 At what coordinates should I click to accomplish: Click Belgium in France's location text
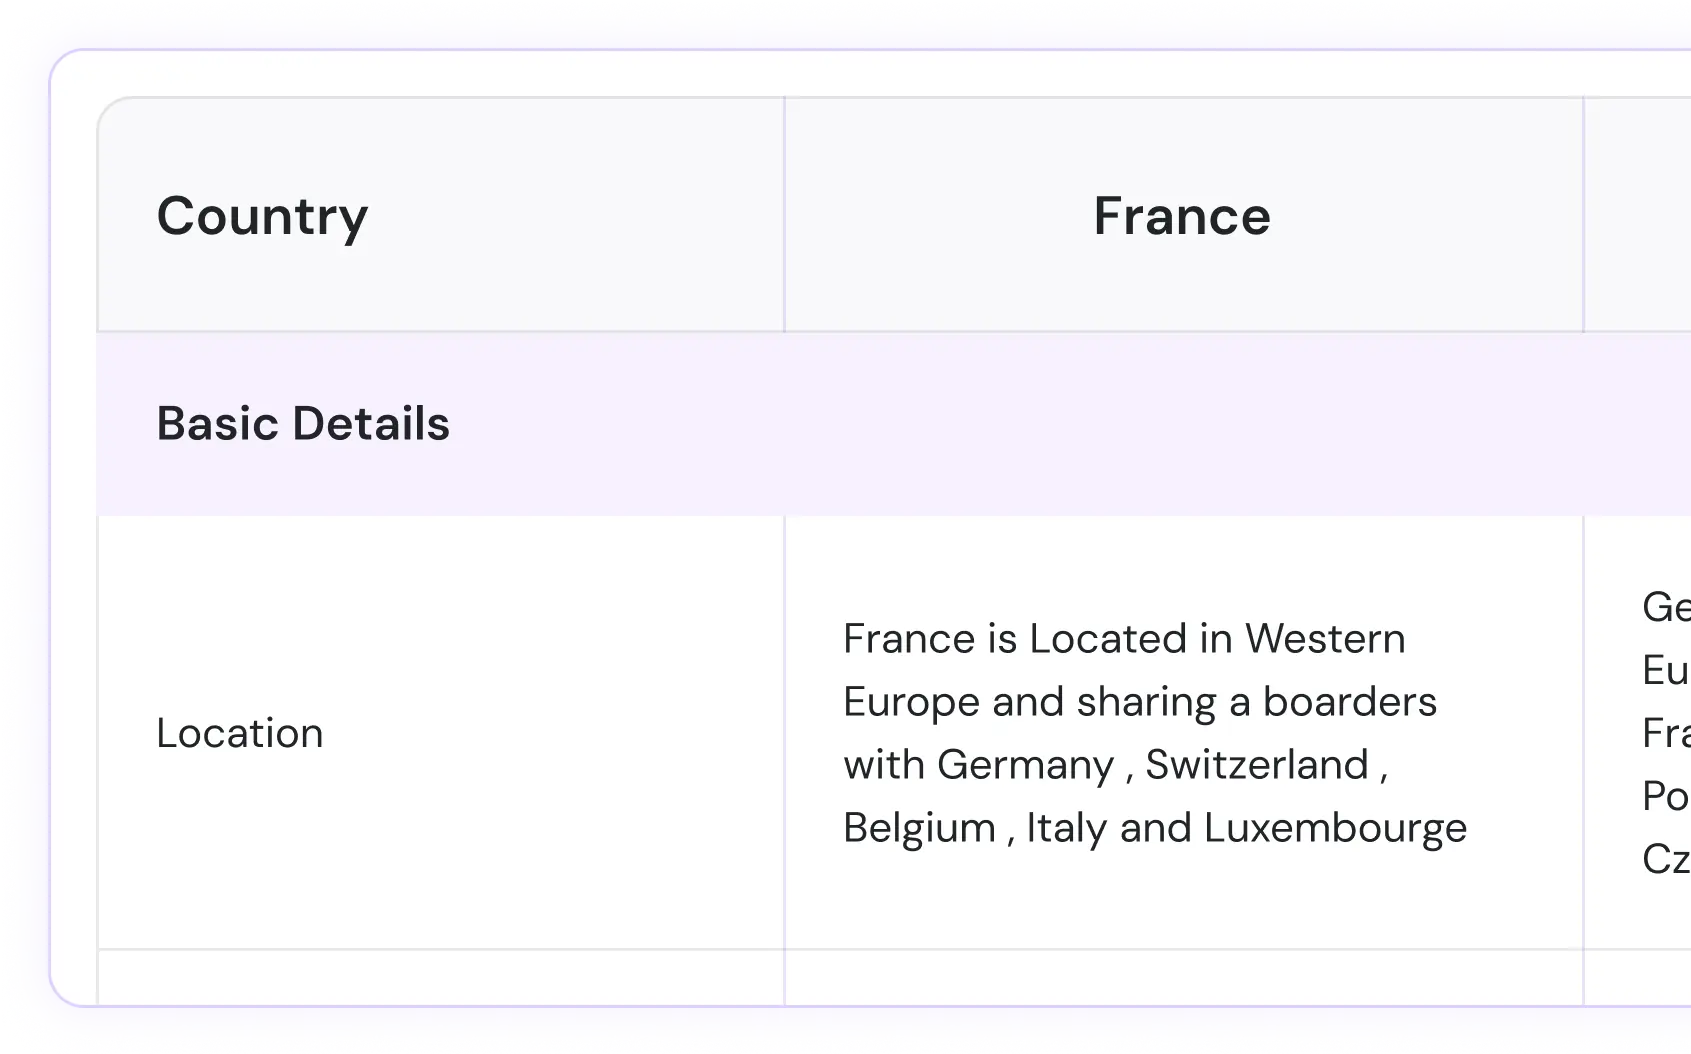[x=919, y=828]
